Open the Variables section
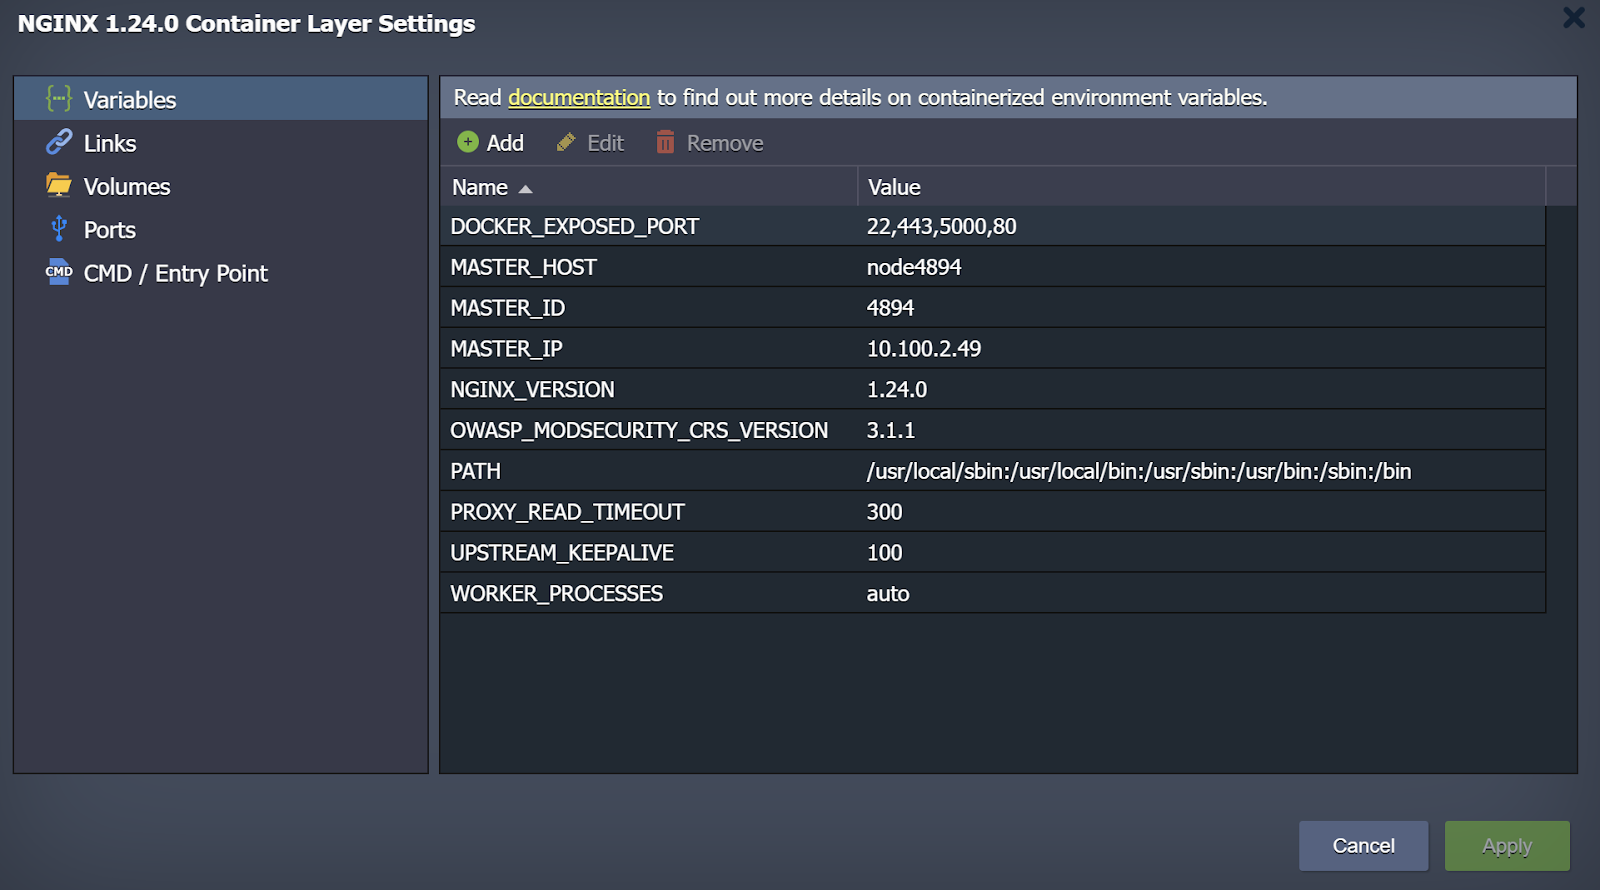Viewport: 1600px width, 890px height. (221, 99)
